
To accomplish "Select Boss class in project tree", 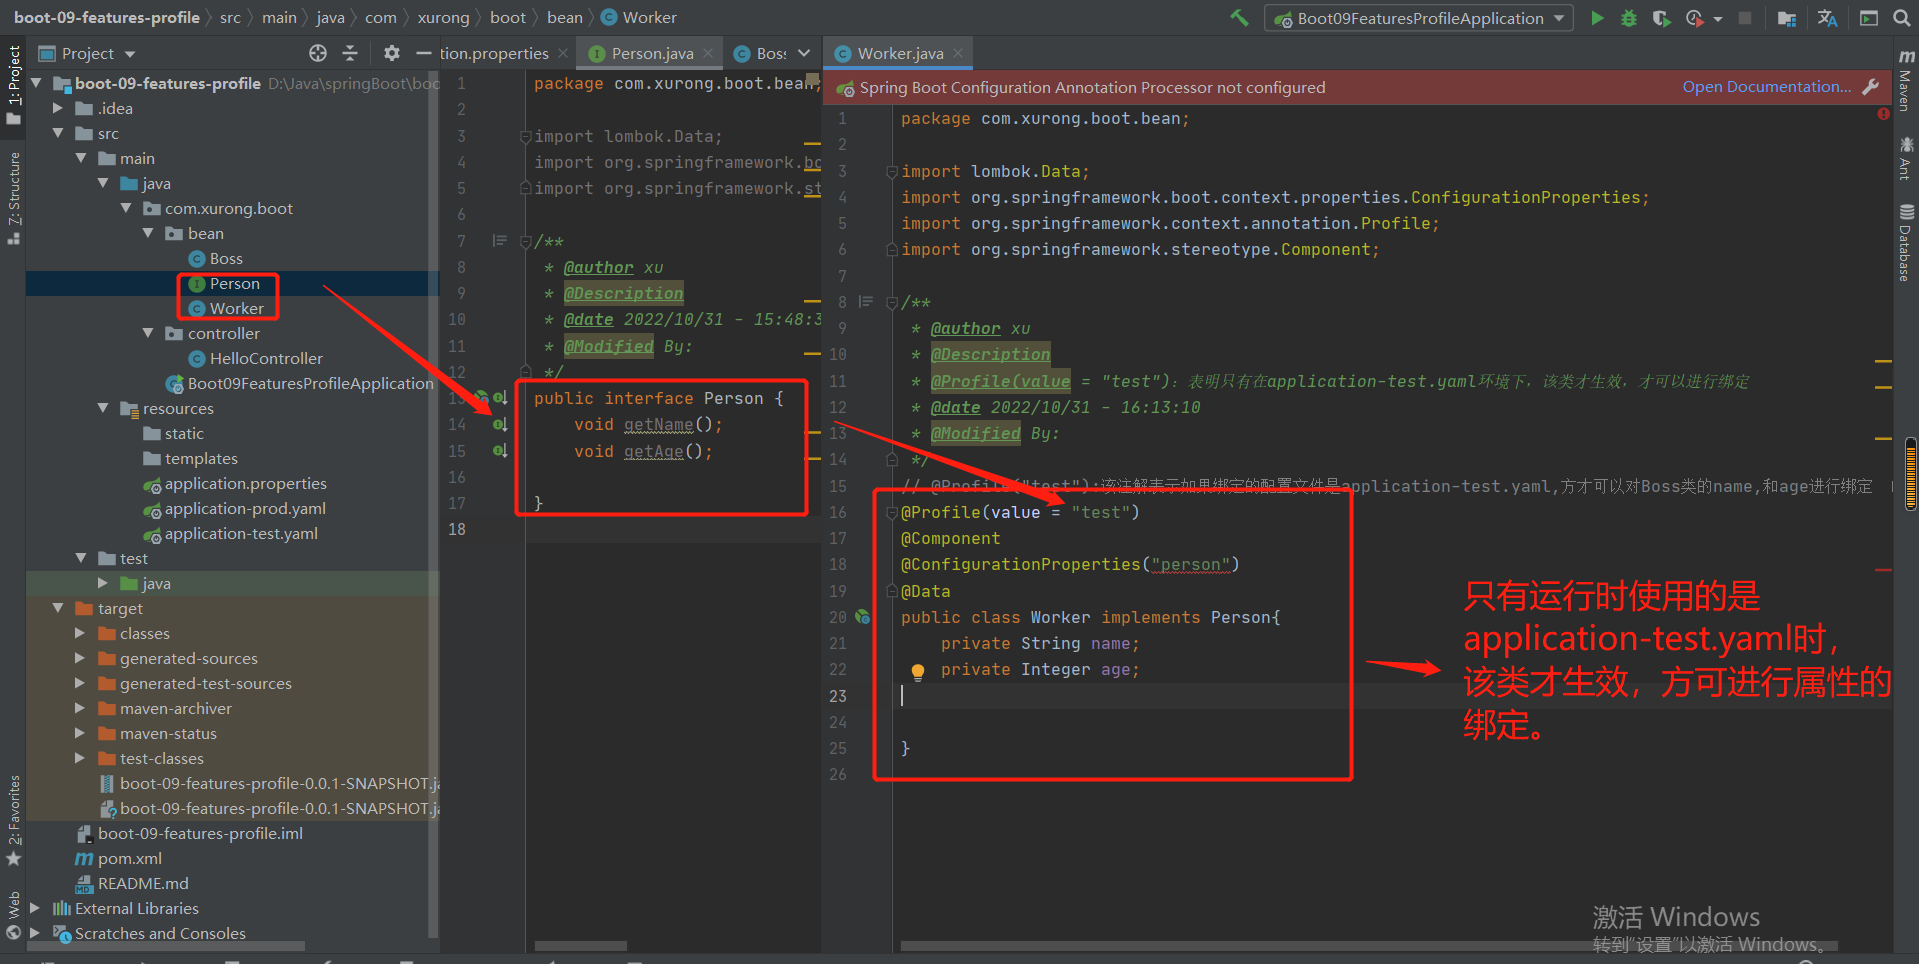I will [x=226, y=258].
